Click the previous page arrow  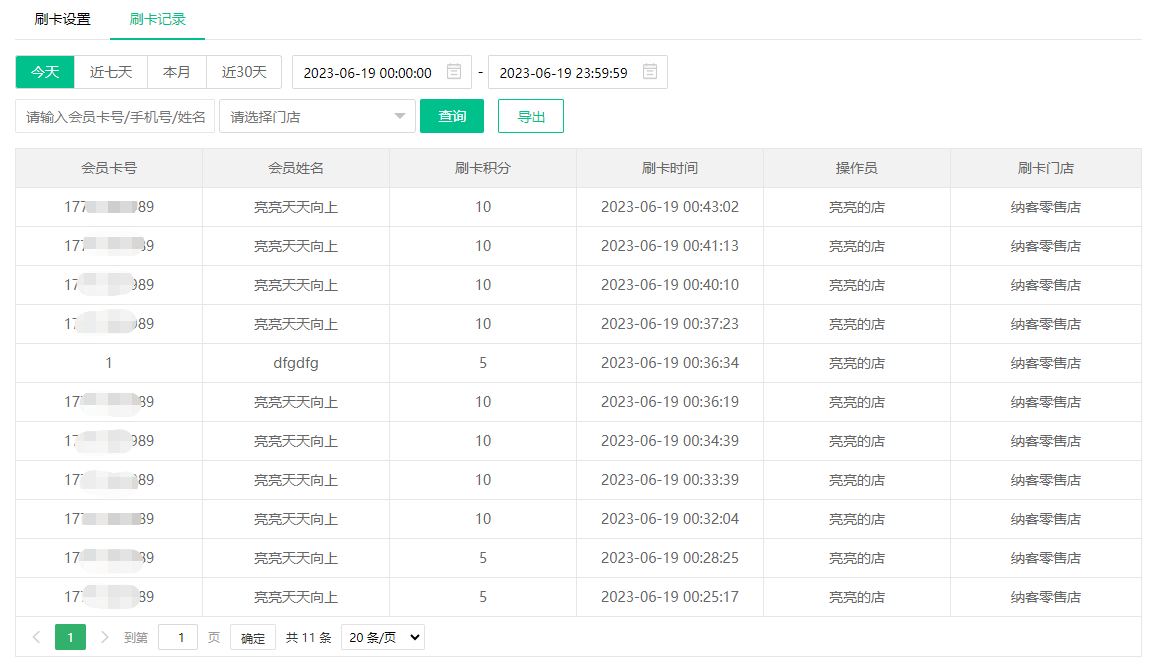(x=36, y=637)
